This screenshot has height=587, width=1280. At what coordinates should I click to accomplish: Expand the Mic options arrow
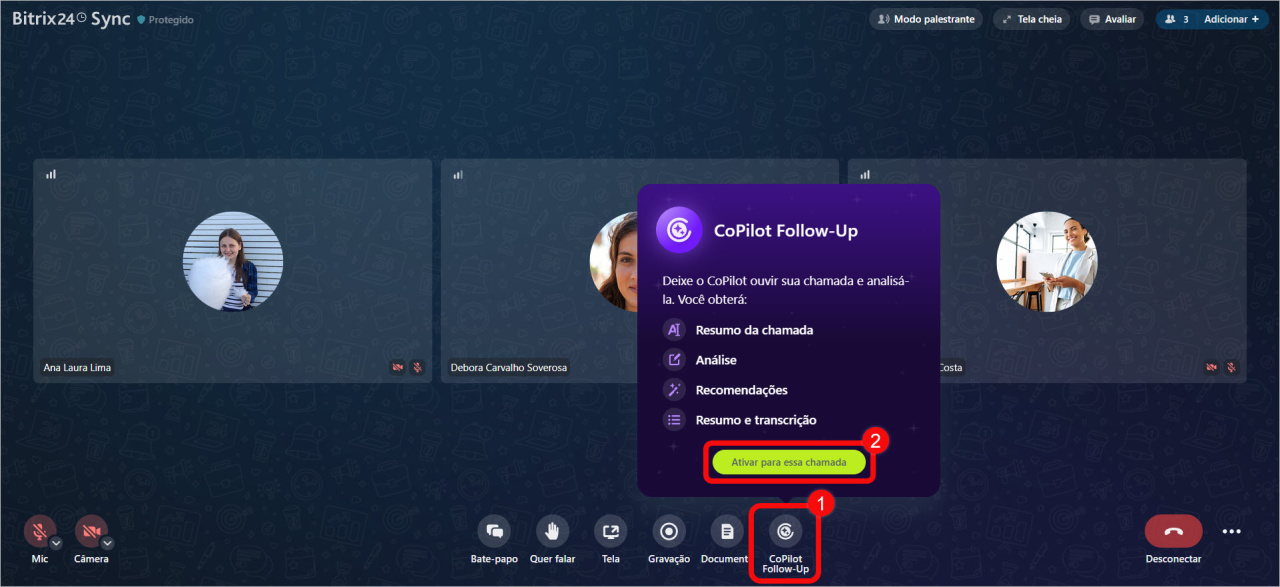coord(57,543)
